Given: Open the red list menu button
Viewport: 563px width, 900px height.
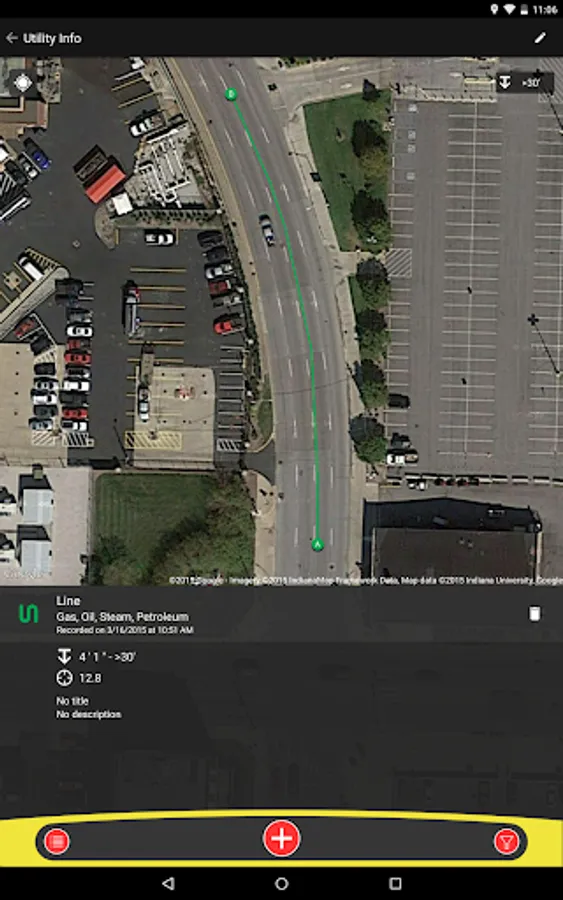Looking at the screenshot, I should point(57,841).
